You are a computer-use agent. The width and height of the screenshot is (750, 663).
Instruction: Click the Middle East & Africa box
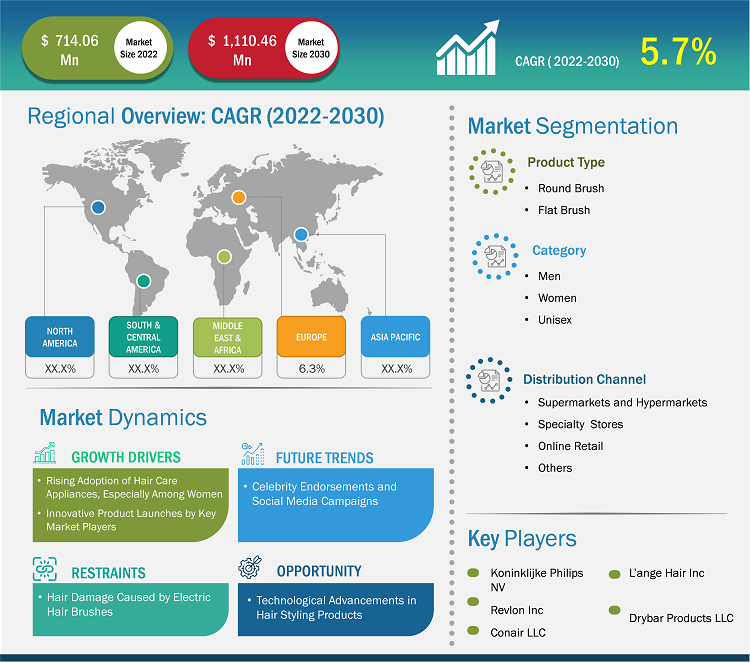(x=226, y=337)
